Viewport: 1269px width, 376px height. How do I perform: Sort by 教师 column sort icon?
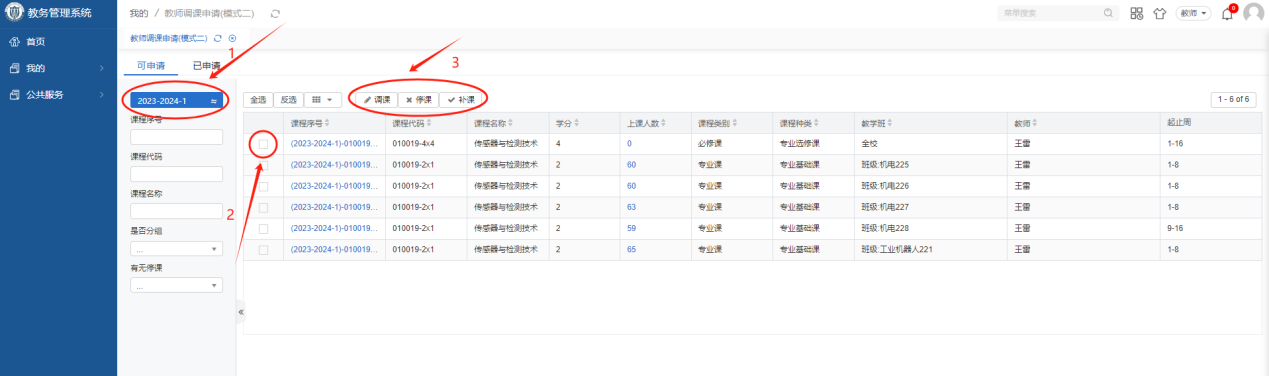pos(1036,123)
